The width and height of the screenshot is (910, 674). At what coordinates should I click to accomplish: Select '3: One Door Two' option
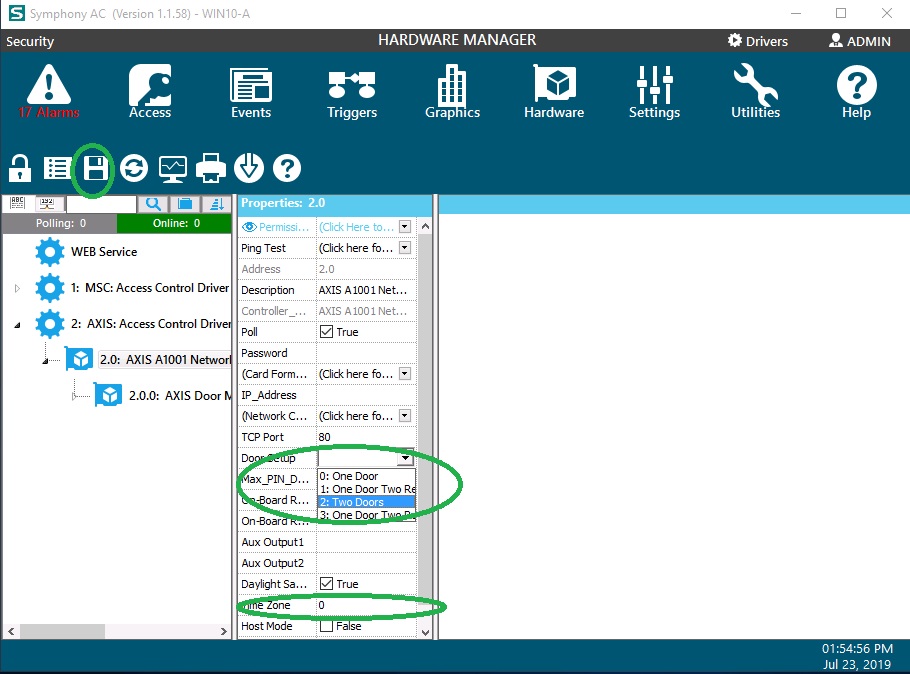367,514
